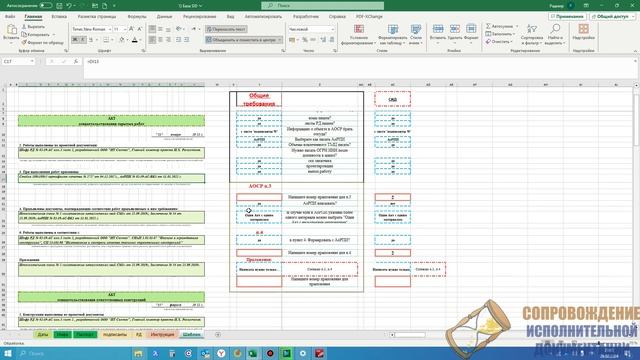Click the Cut (Вырезать) scissors icon
Image resolution: width=640 pixels, height=360 pixels.
(24, 27)
